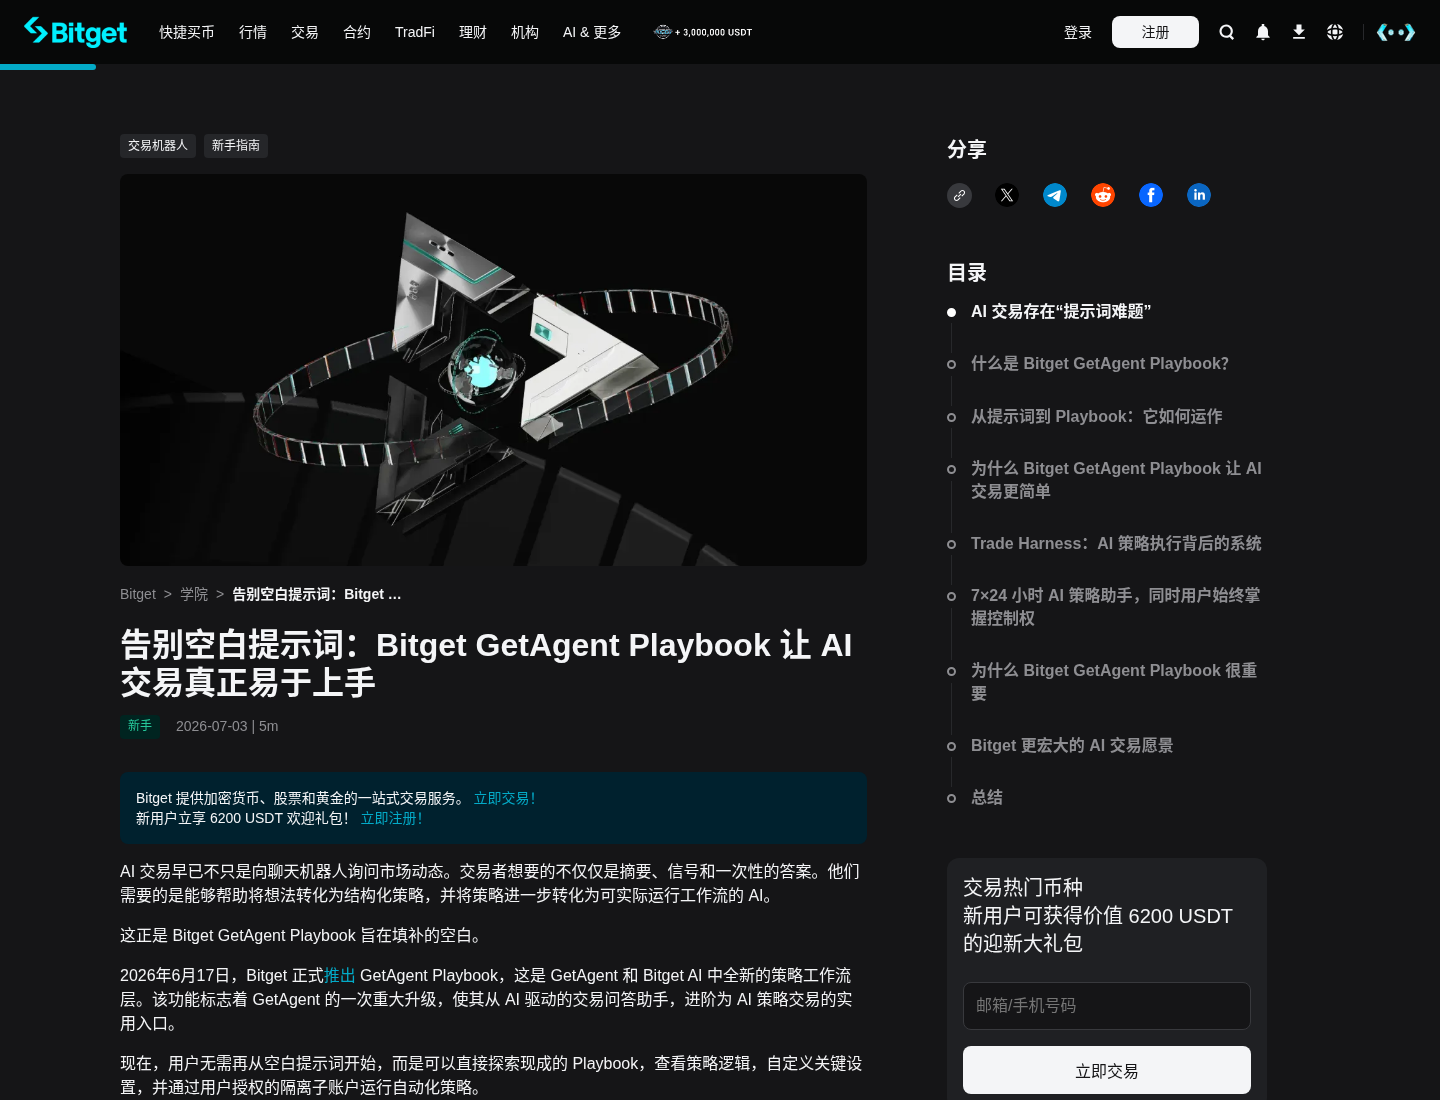This screenshot has height=1100, width=1440.
Task: Jump to Bitget 更宏大的 AI 交易愿景 section
Action: (1072, 745)
